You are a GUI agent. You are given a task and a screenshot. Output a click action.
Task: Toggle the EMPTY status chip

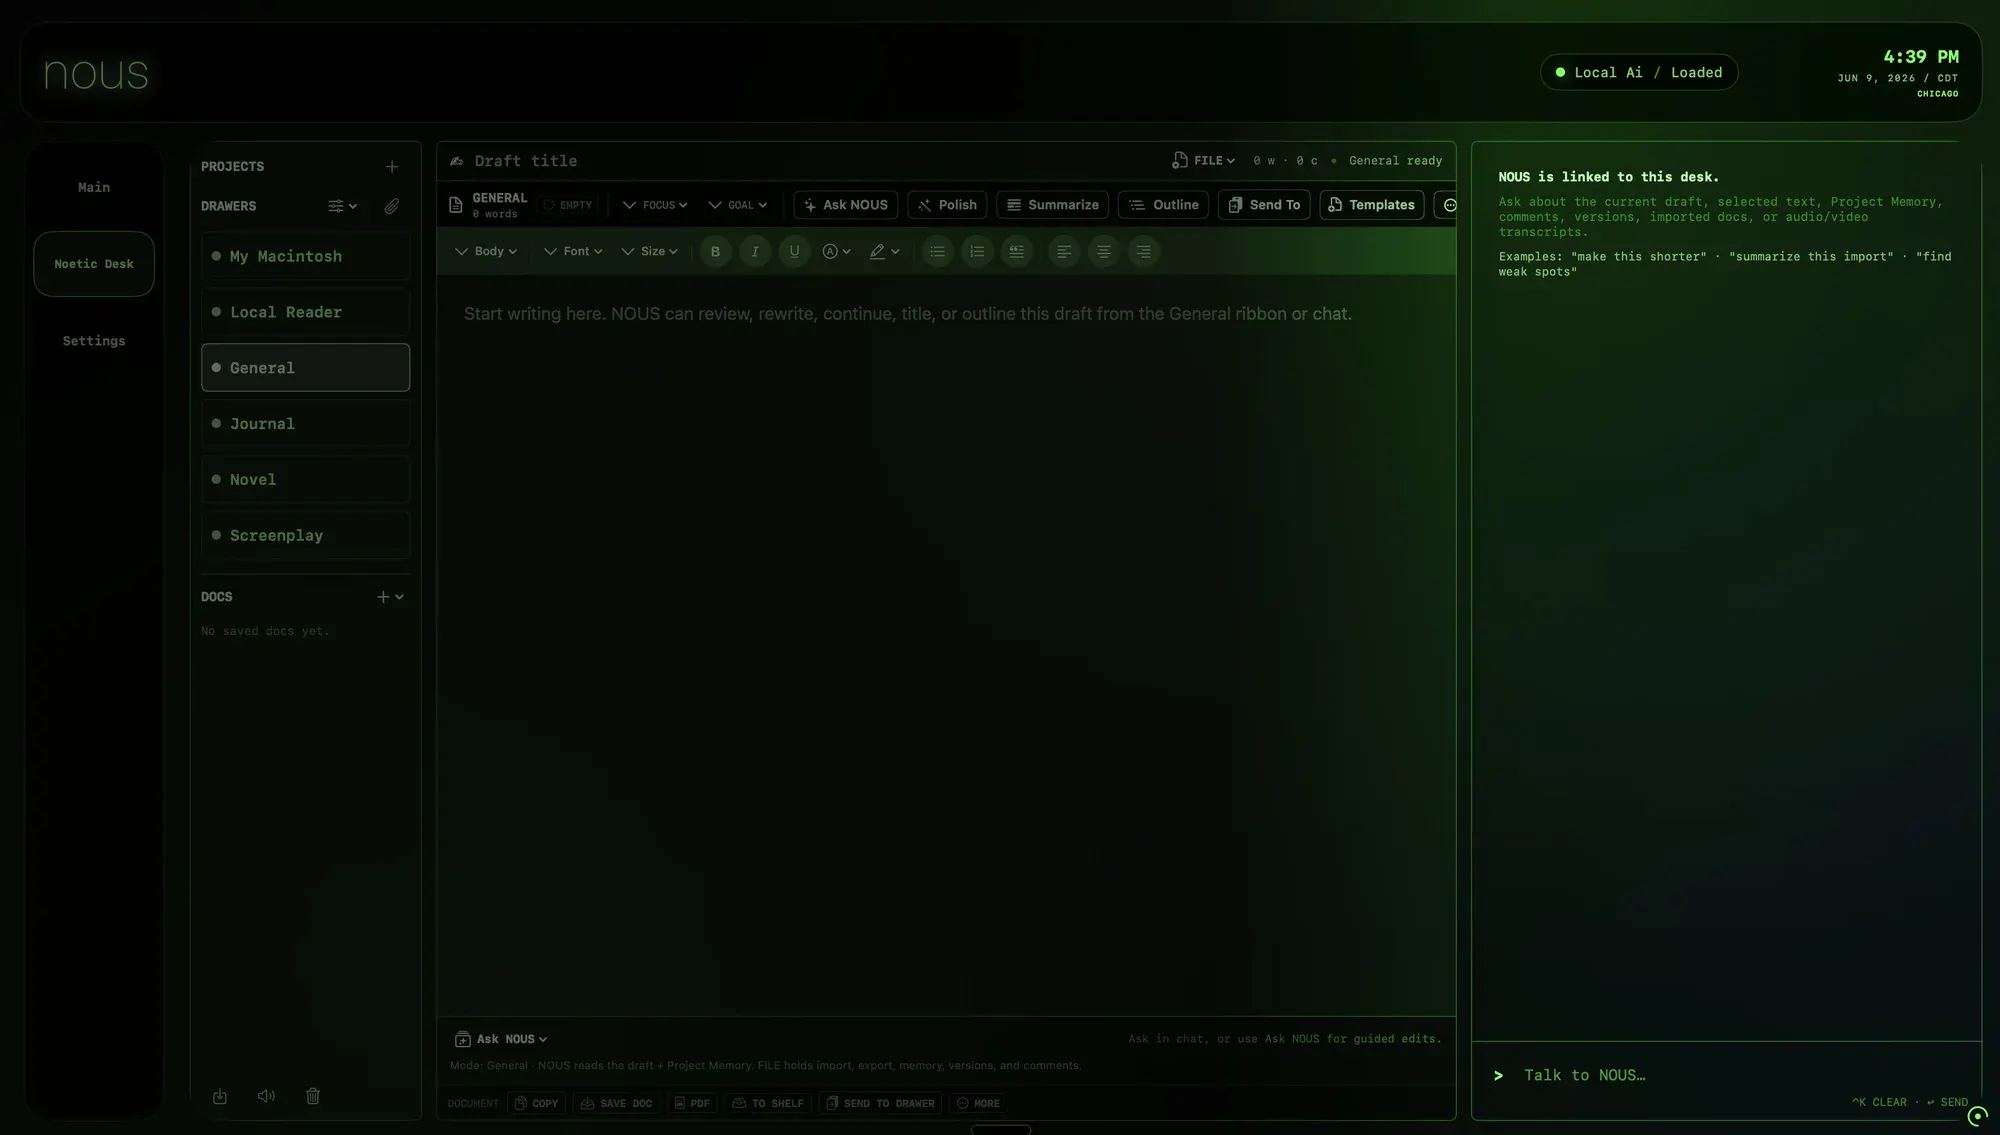click(x=567, y=205)
